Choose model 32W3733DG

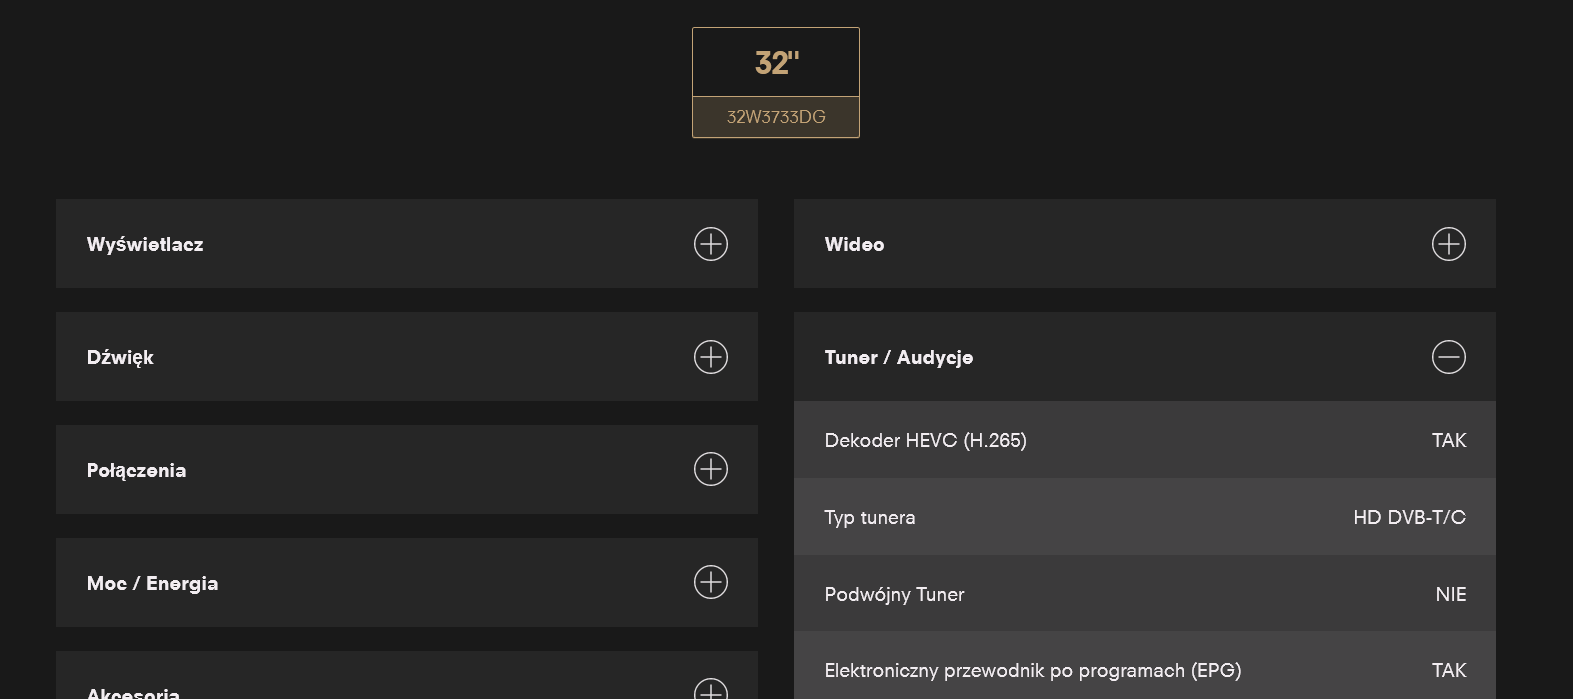(x=776, y=117)
